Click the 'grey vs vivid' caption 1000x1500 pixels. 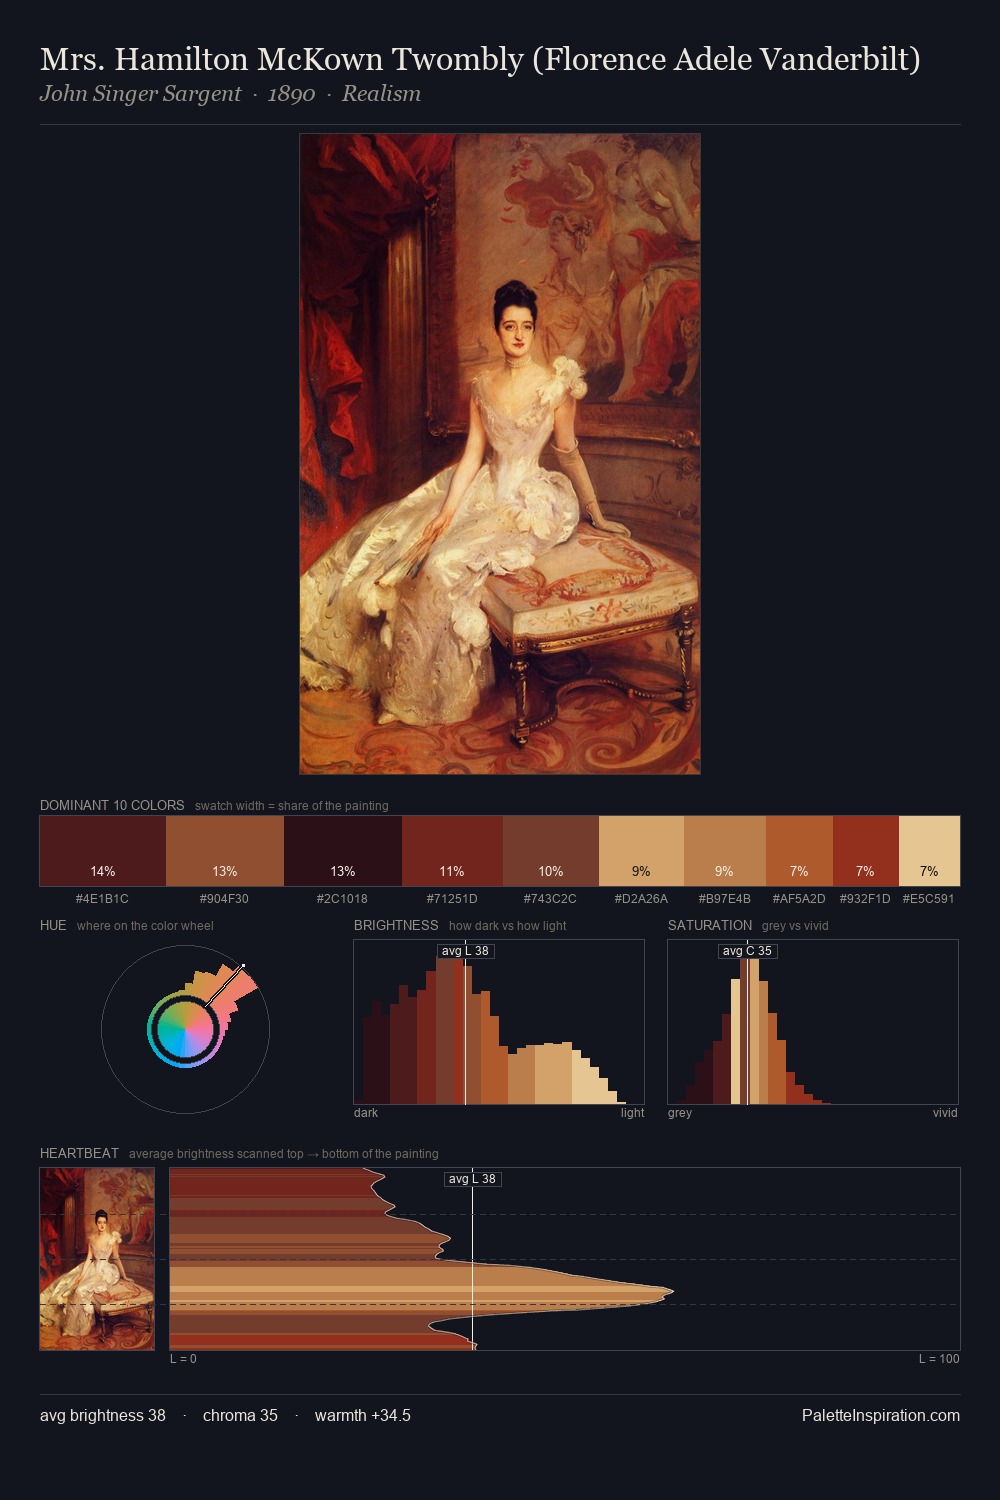pos(795,926)
